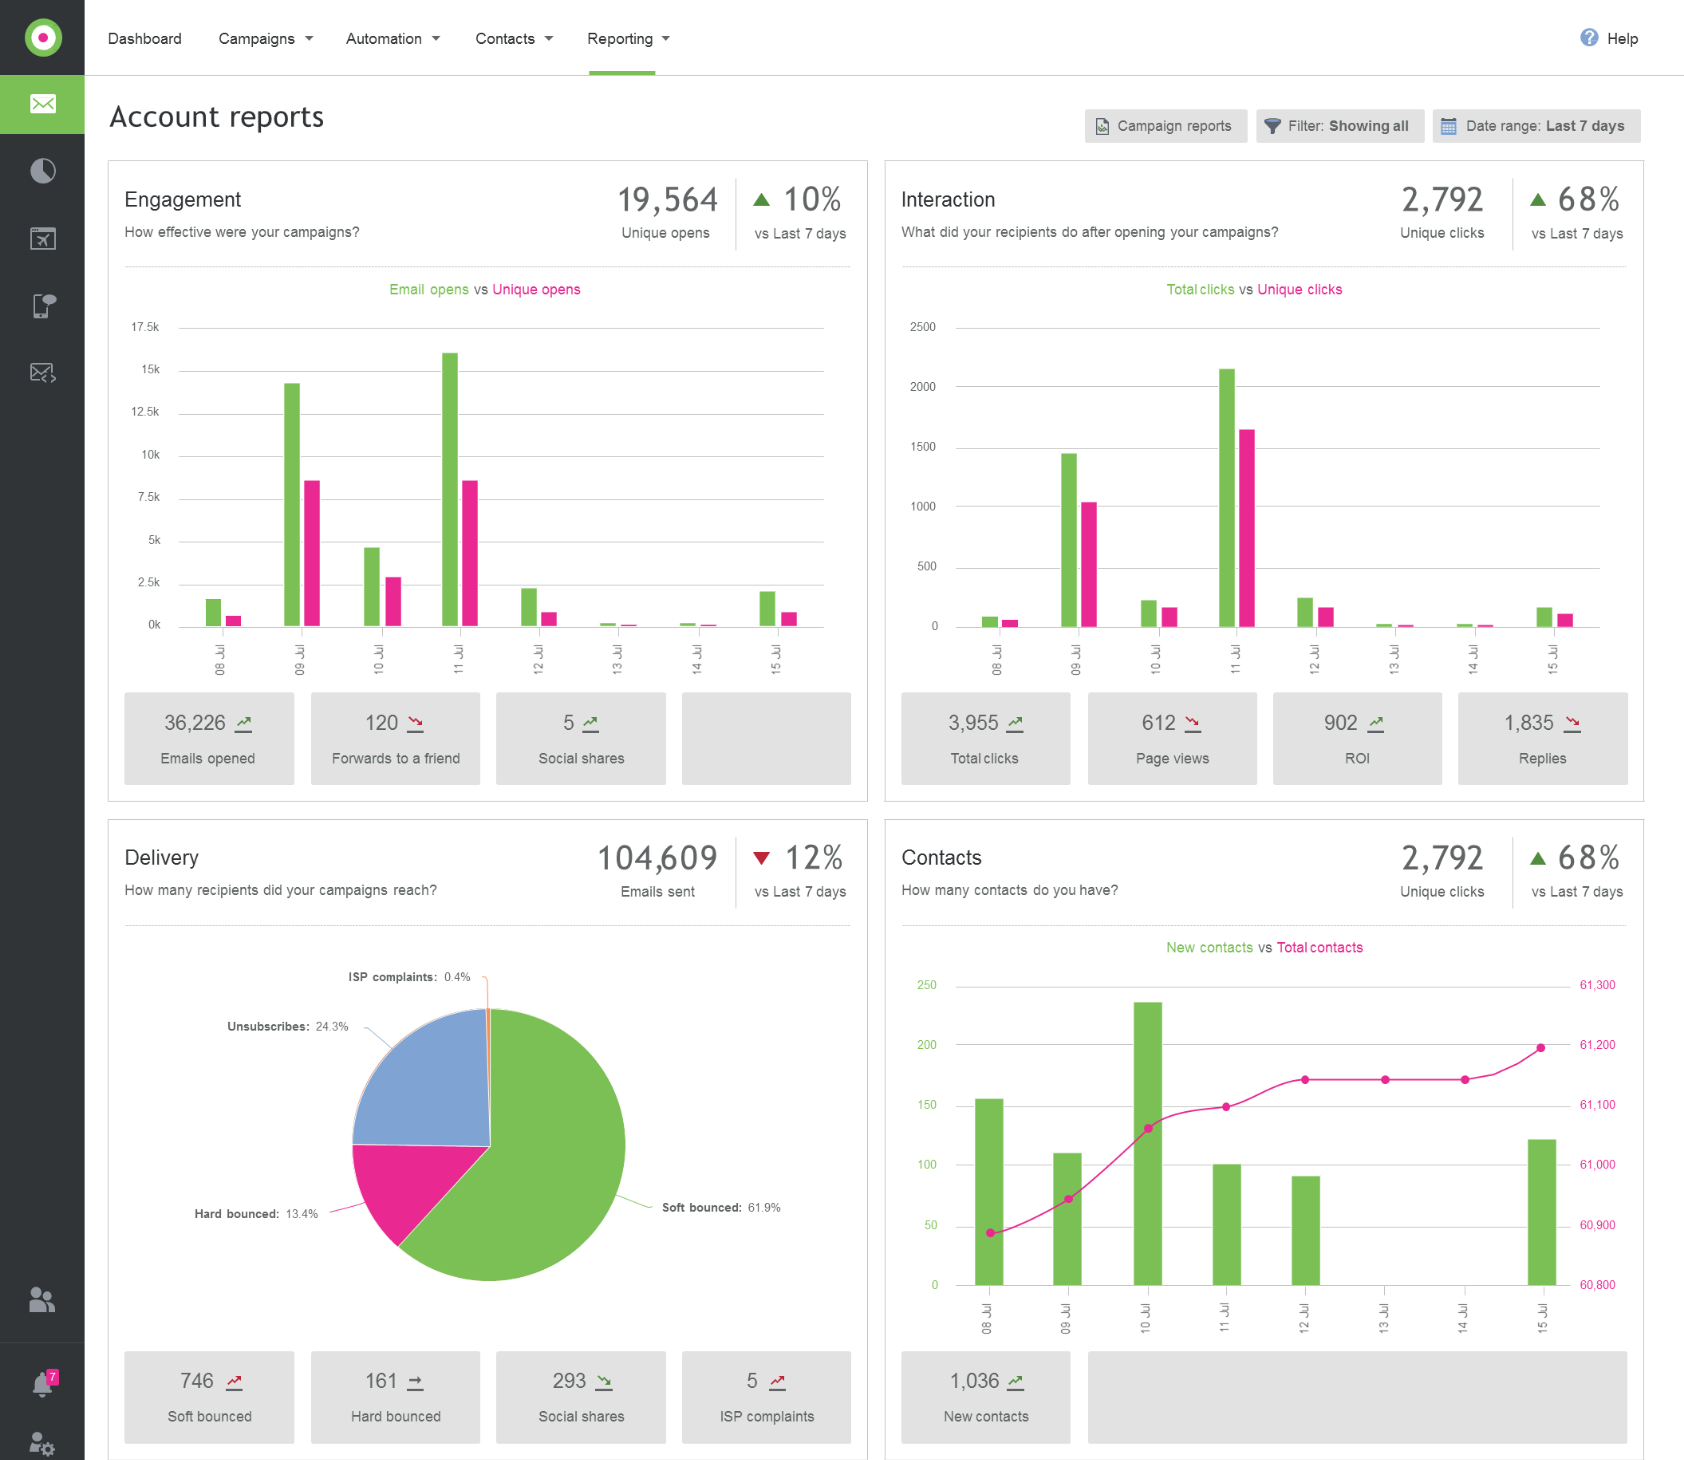
Task: Click the 11 Jul green Email opens bar
Action: pyautogui.click(x=450, y=489)
